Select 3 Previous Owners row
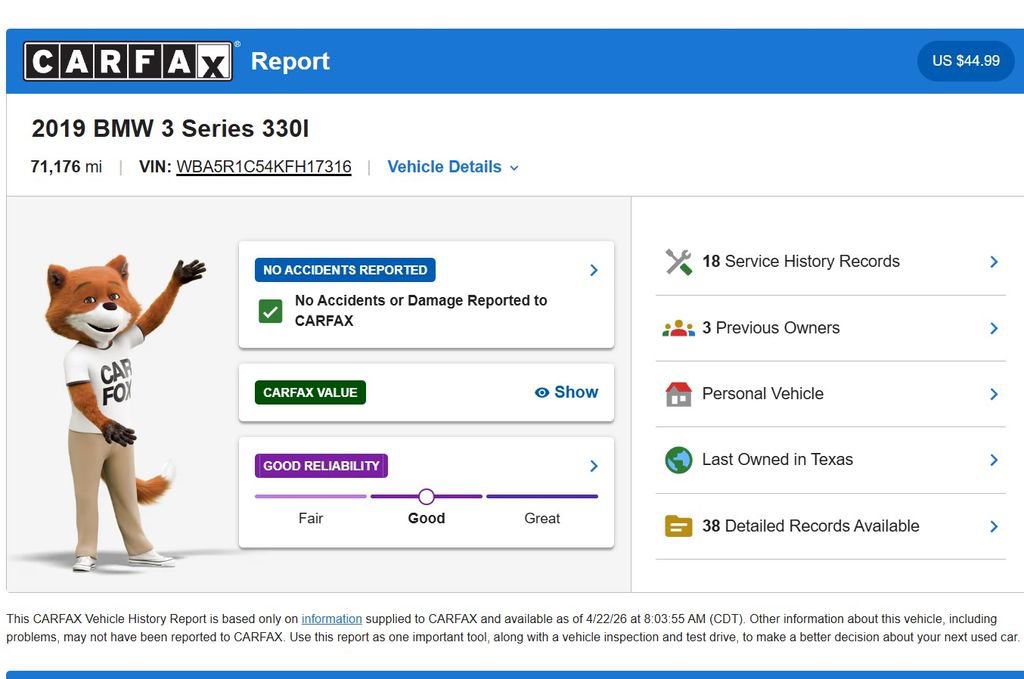The image size is (1024, 679). pyautogui.click(x=831, y=328)
